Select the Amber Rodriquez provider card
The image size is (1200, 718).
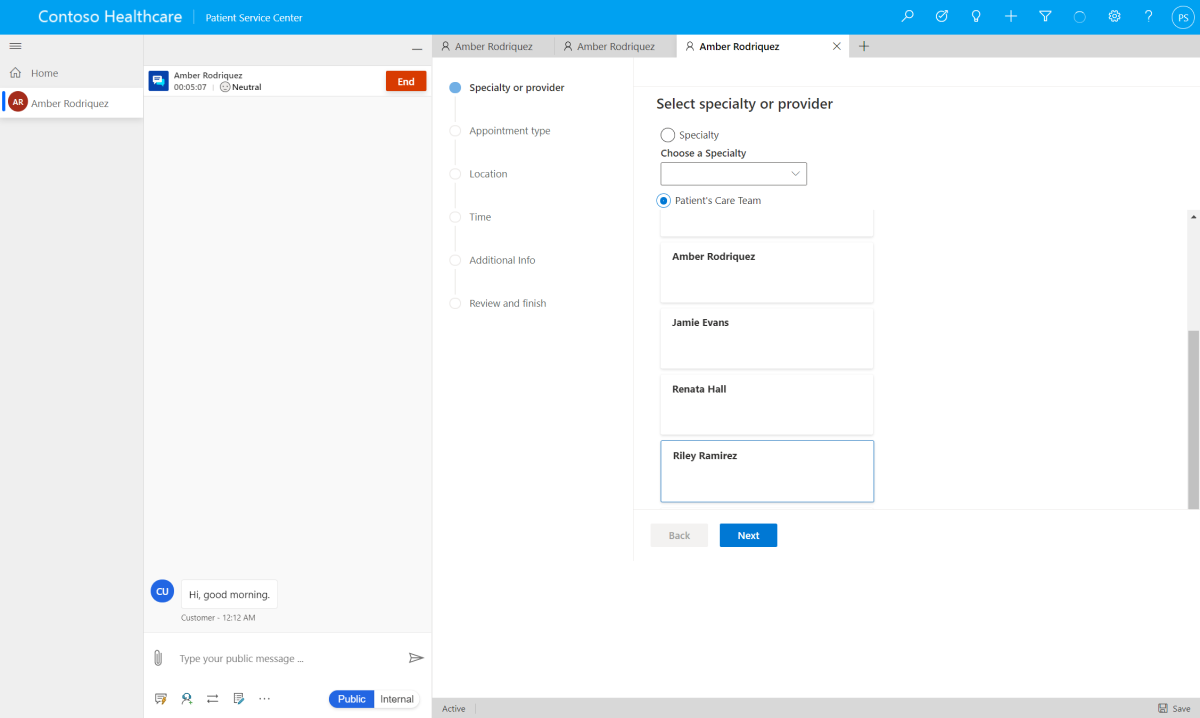pos(767,272)
